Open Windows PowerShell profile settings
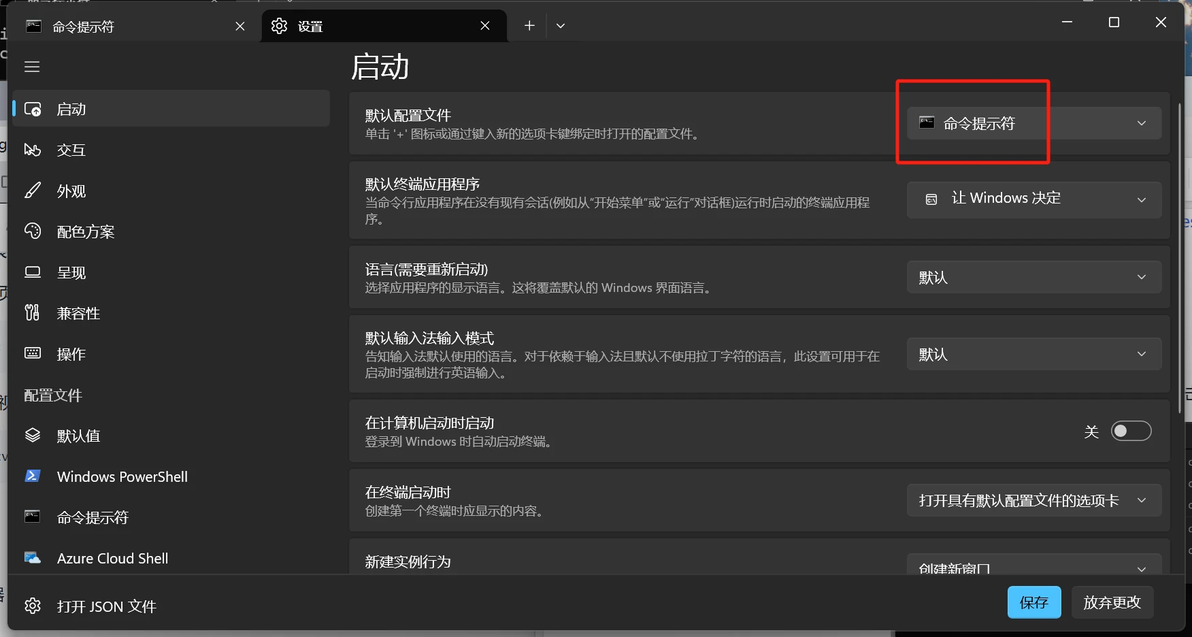Screen dimensions: 1192x637 [172, 477]
